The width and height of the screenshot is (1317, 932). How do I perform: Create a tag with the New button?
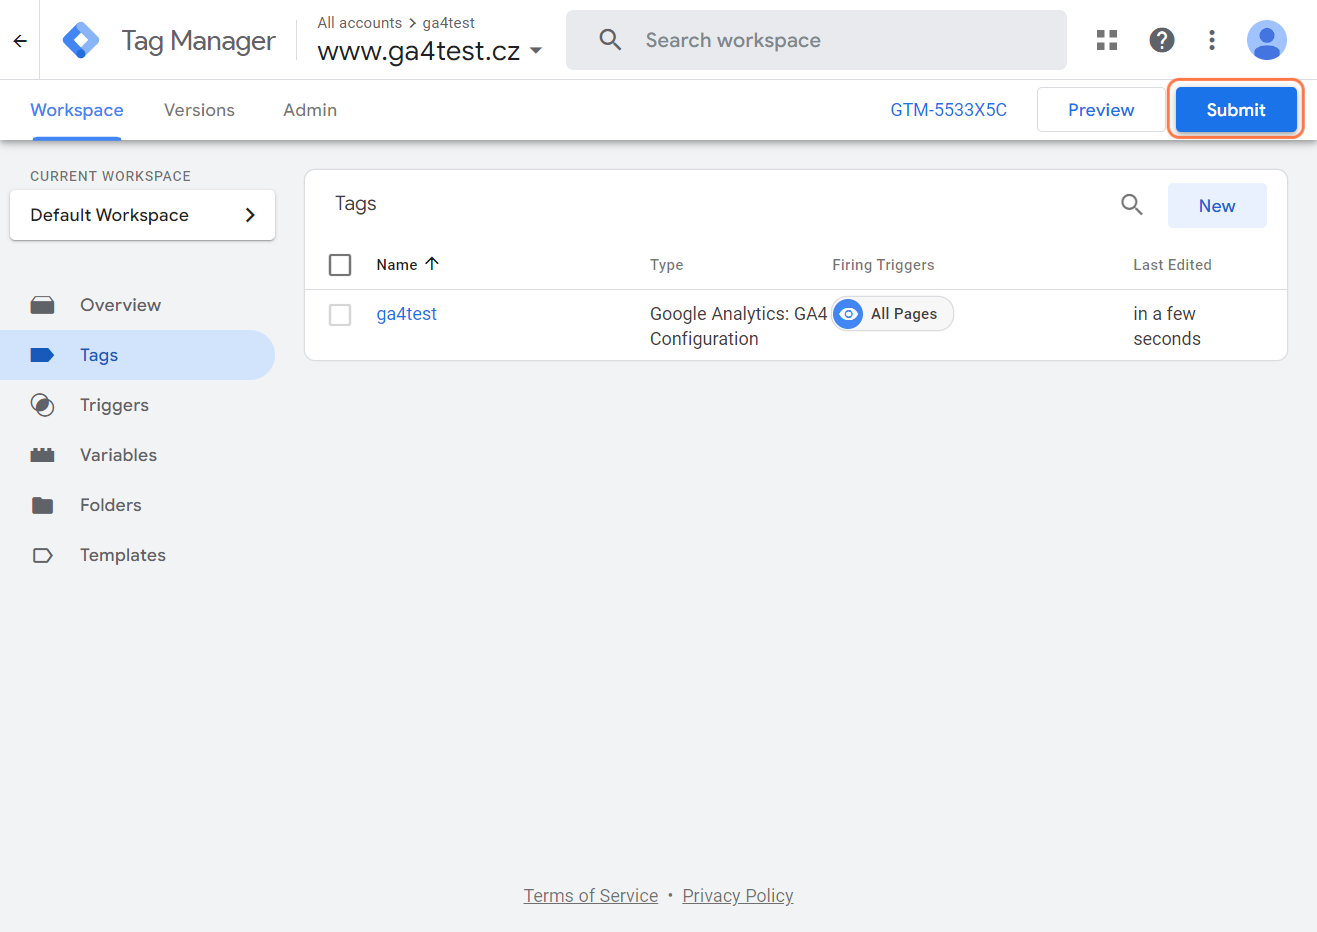(1217, 205)
